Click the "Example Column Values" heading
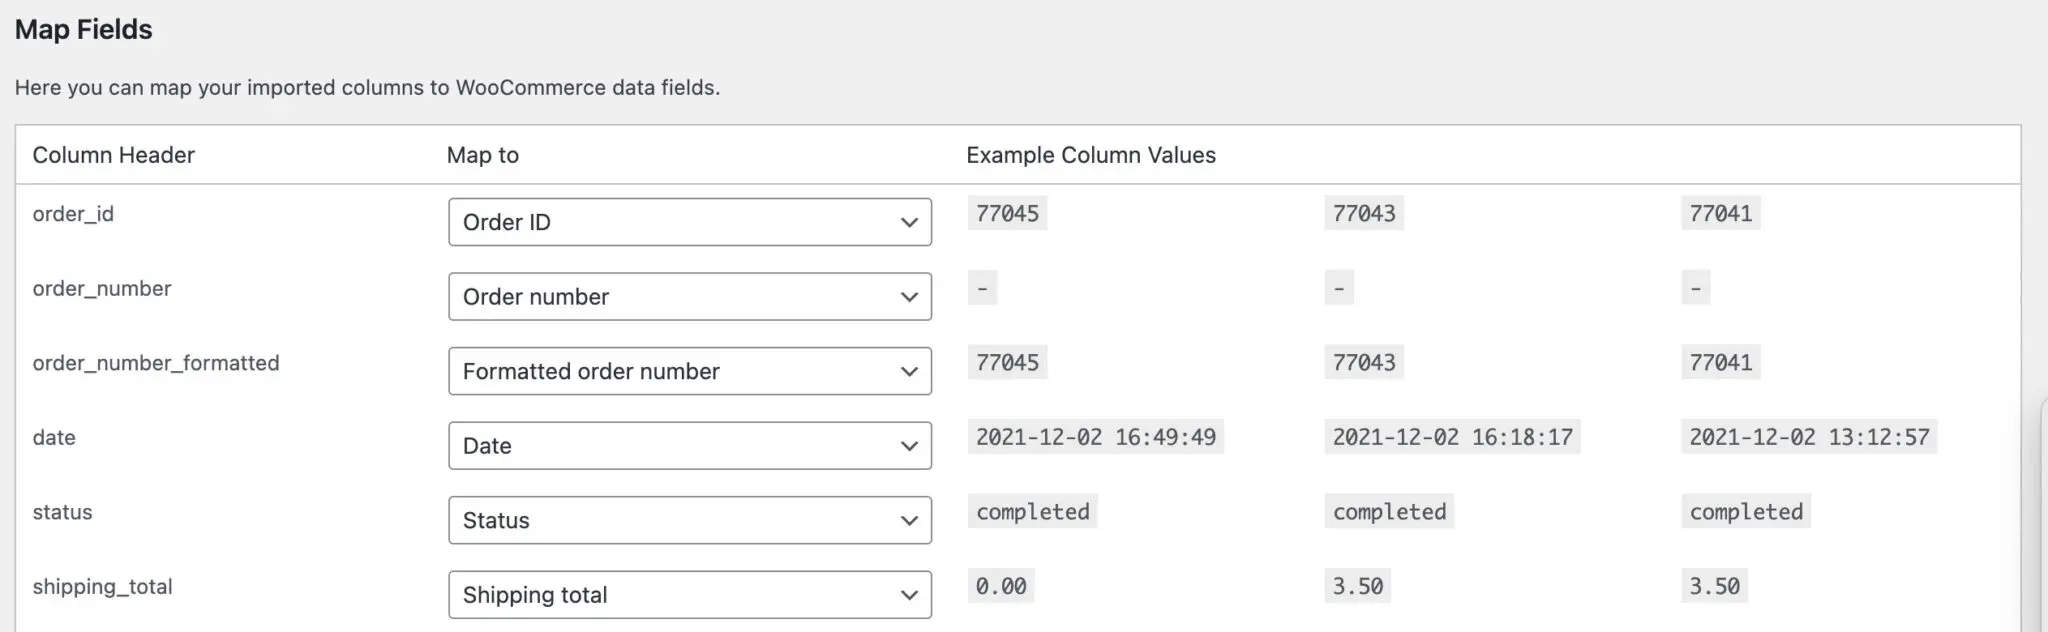Viewport: 2048px width, 632px height. [1091, 155]
